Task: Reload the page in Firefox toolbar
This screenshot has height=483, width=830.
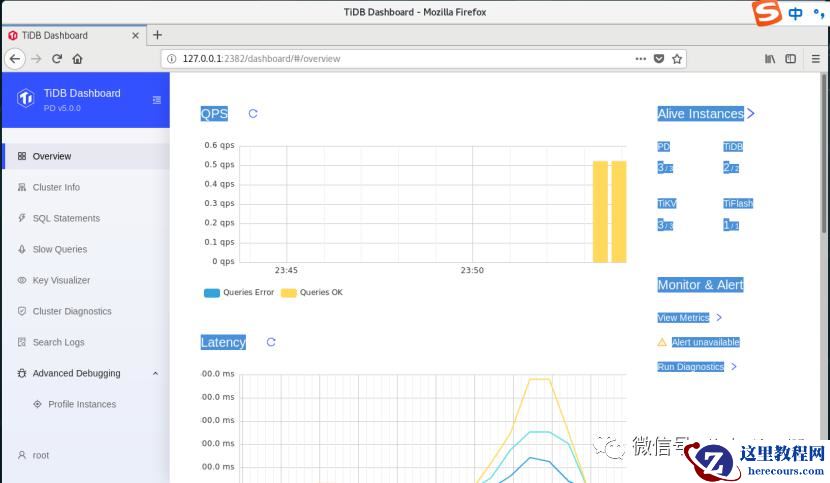Action: [x=57, y=59]
